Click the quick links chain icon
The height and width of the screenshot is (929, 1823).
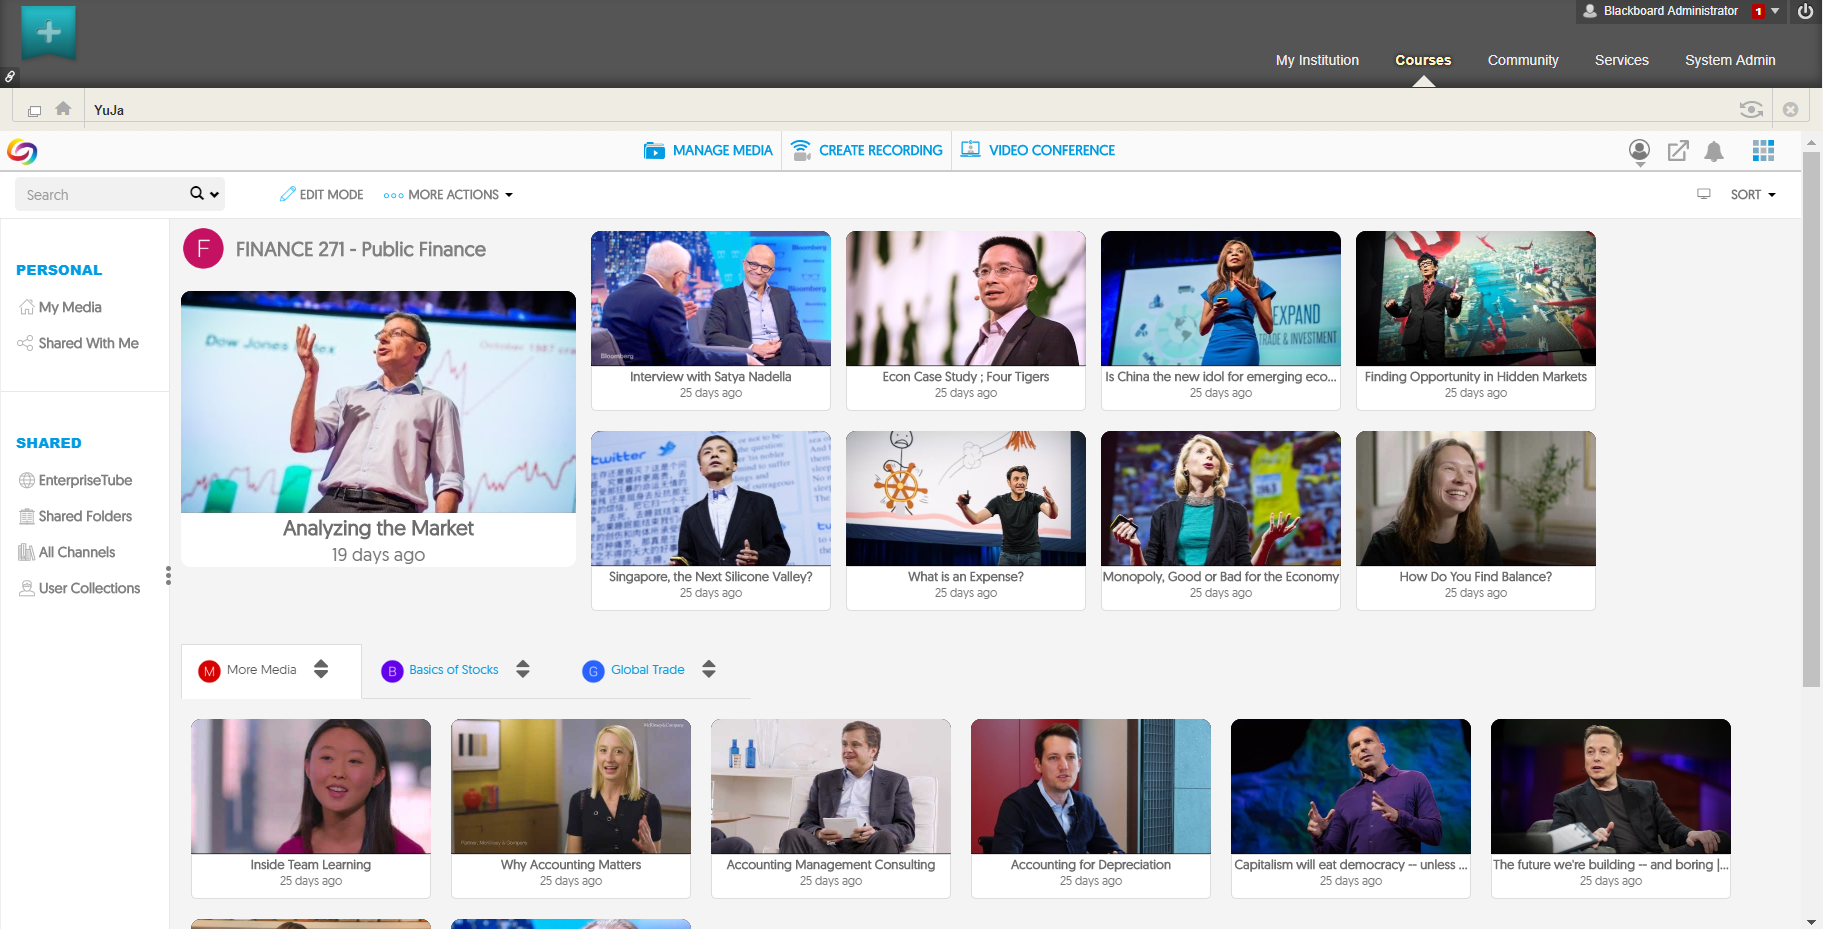click(x=10, y=76)
